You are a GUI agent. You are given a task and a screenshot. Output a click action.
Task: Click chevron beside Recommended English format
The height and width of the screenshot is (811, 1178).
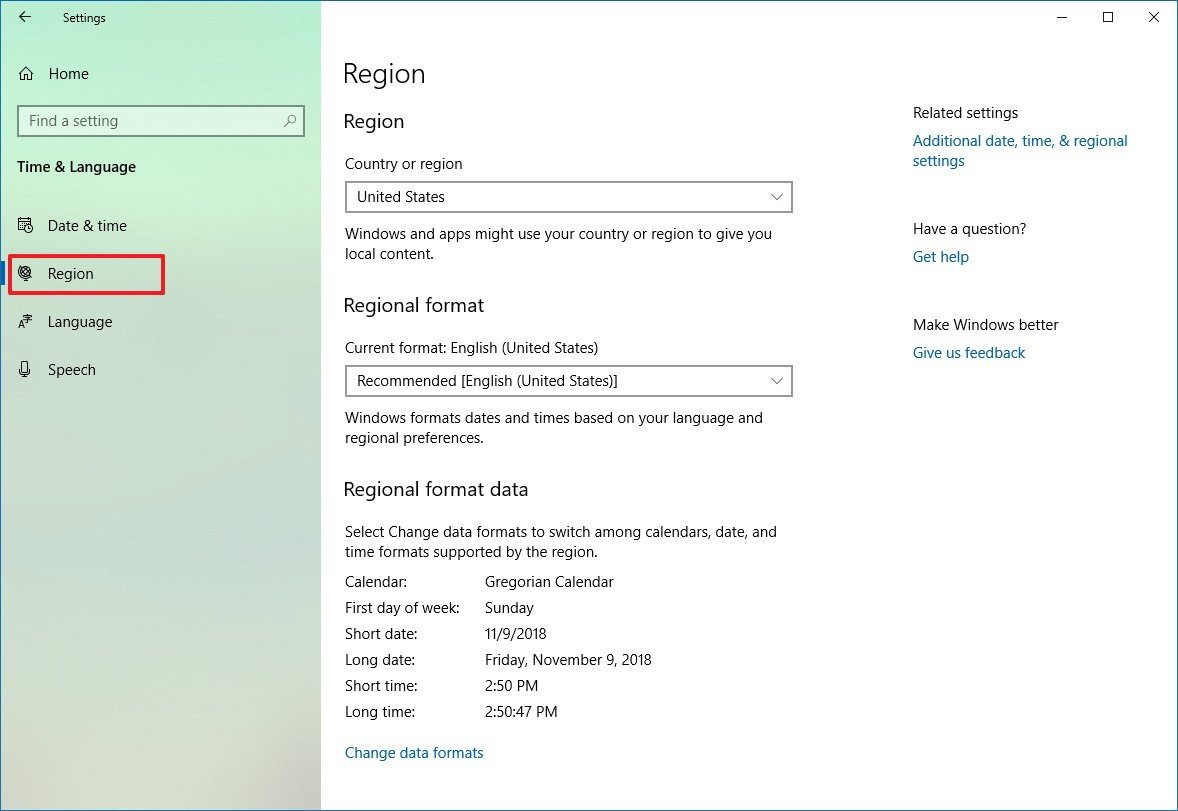tap(776, 381)
